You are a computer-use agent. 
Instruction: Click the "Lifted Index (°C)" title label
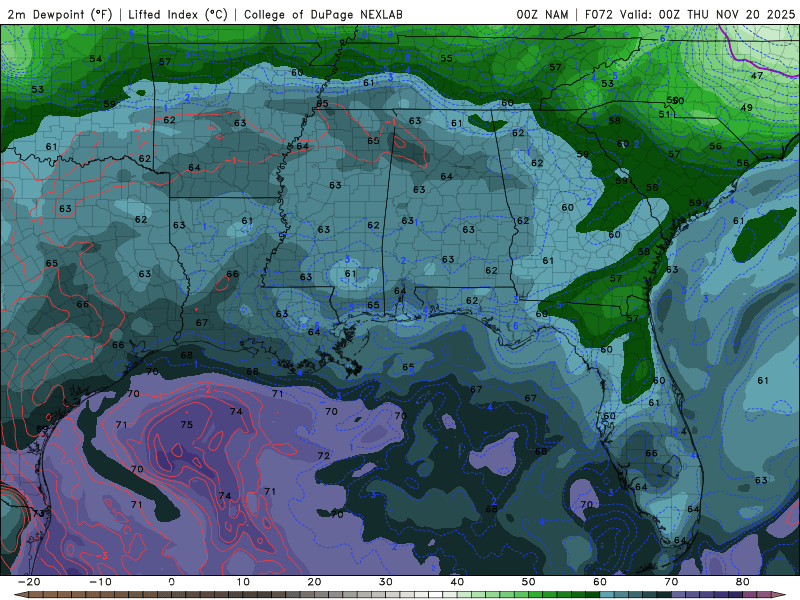pyautogui.click(x=178, y=14)
